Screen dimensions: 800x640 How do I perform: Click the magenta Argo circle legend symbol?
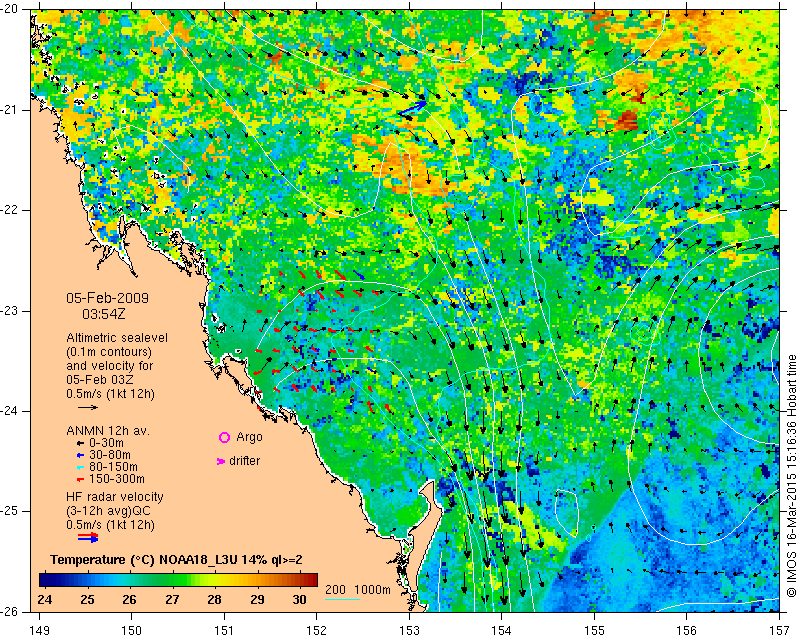[224, 437]
